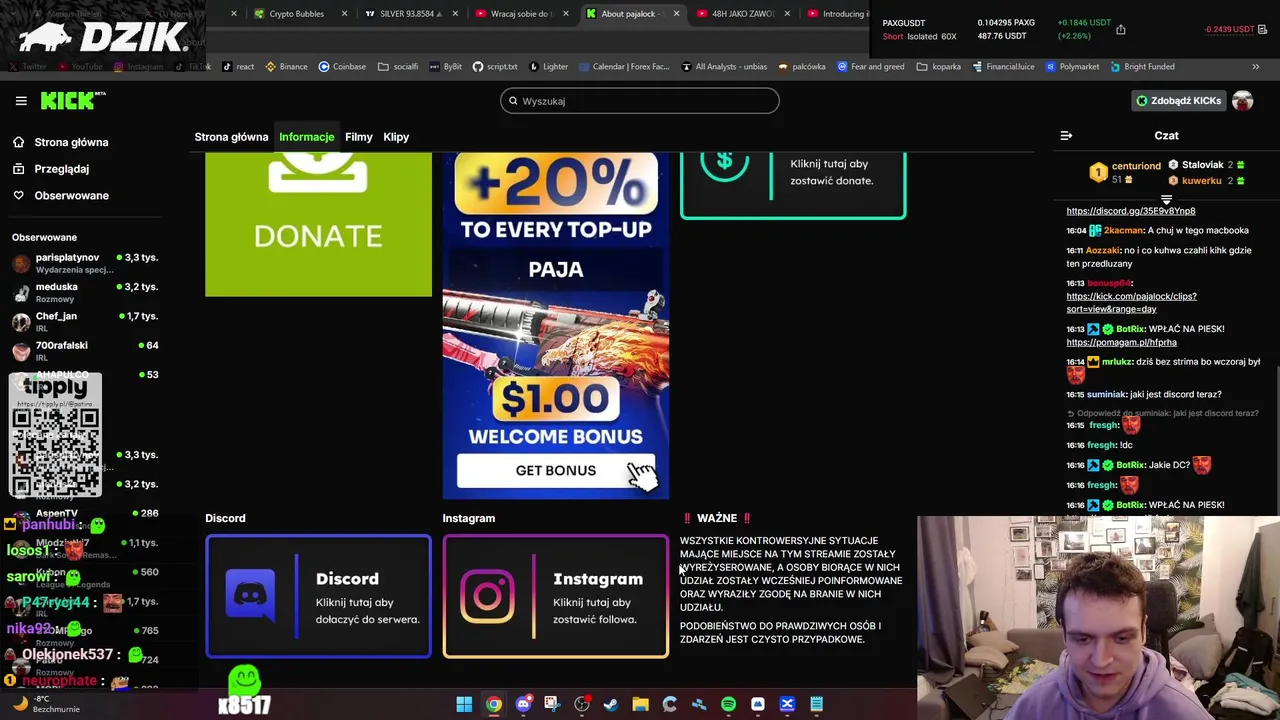This screenshot has width=1280, height=720.
Task: Open the Bright Funded bookmark
Action: 1141,67
